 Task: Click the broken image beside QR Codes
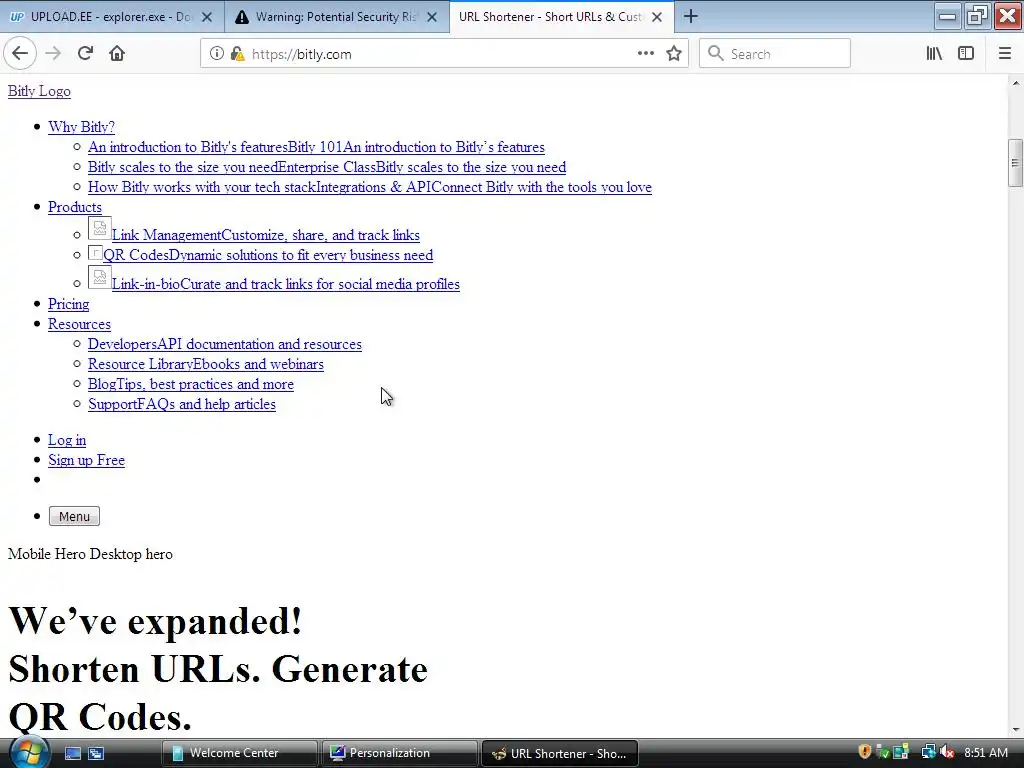[x=95, y=253]
